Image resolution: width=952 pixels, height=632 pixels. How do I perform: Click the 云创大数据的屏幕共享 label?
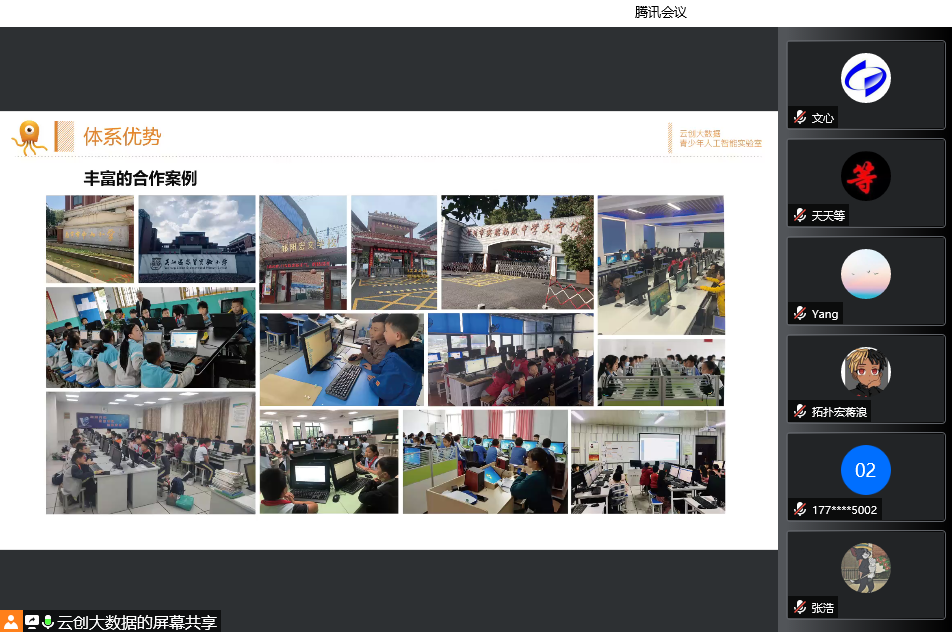(137, 622)
